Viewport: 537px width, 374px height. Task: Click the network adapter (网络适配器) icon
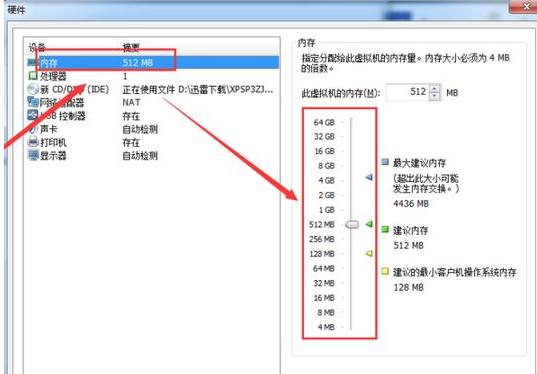[x=33, y=102]
